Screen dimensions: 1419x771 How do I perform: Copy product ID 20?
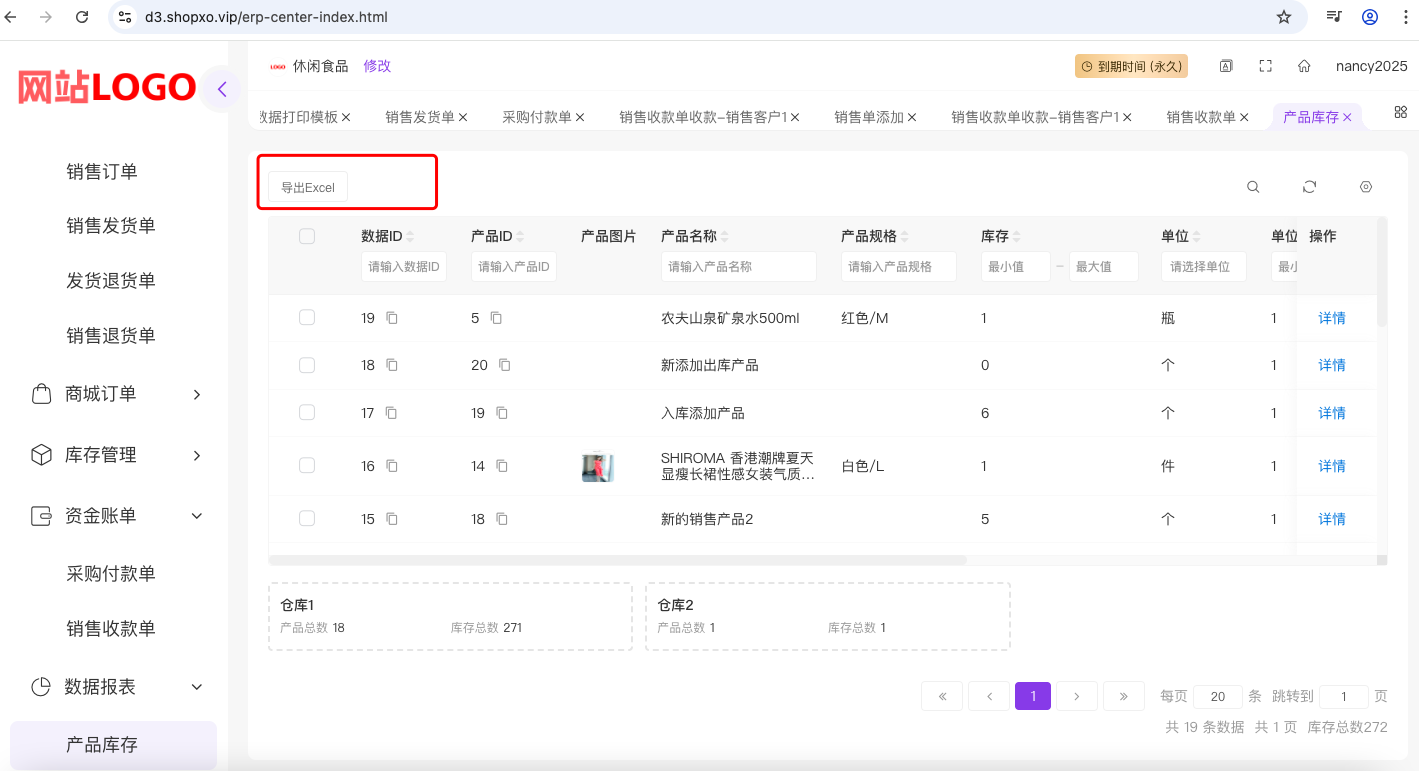pyautogui.click(x=505, y=365)
